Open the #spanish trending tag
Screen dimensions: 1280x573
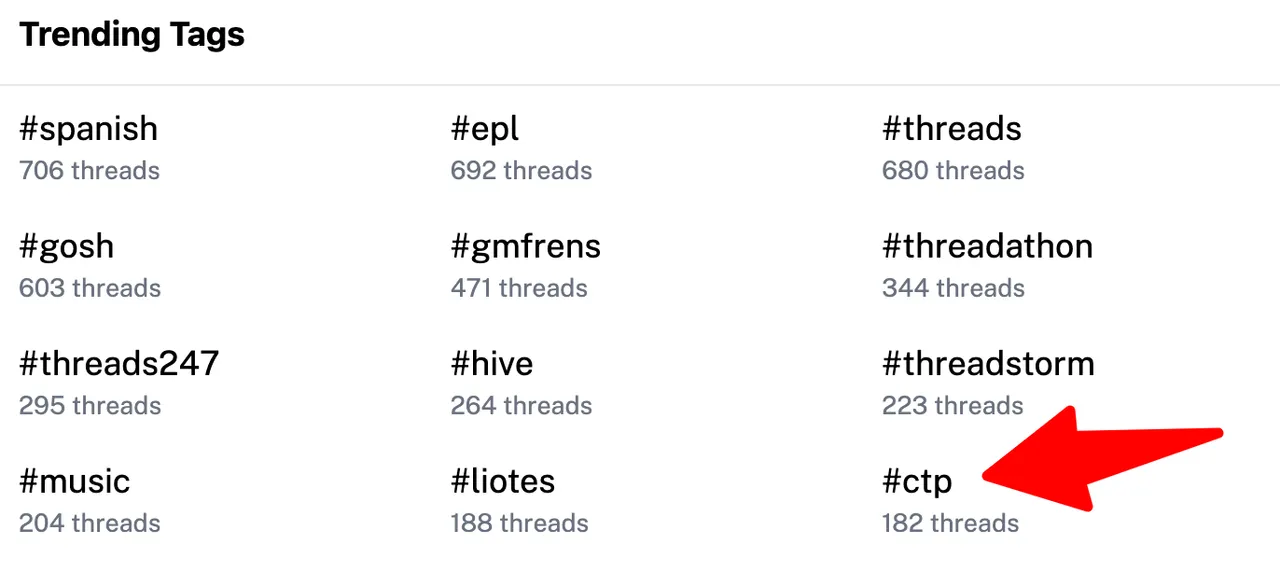coord(88,130)
